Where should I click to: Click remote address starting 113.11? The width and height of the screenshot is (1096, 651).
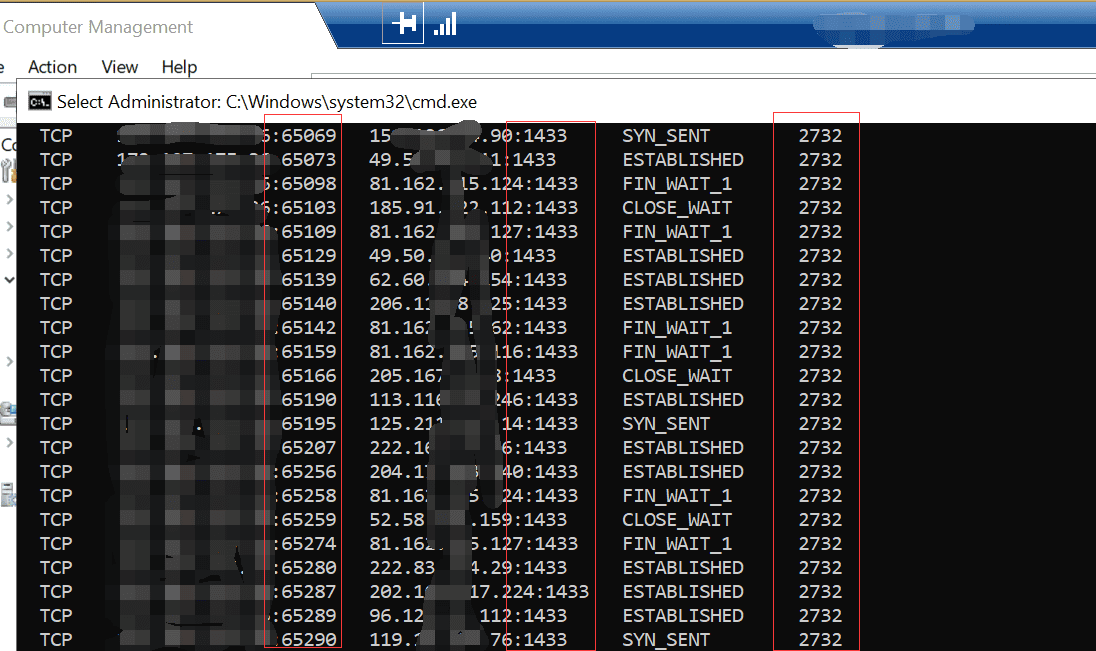(473, 400)
